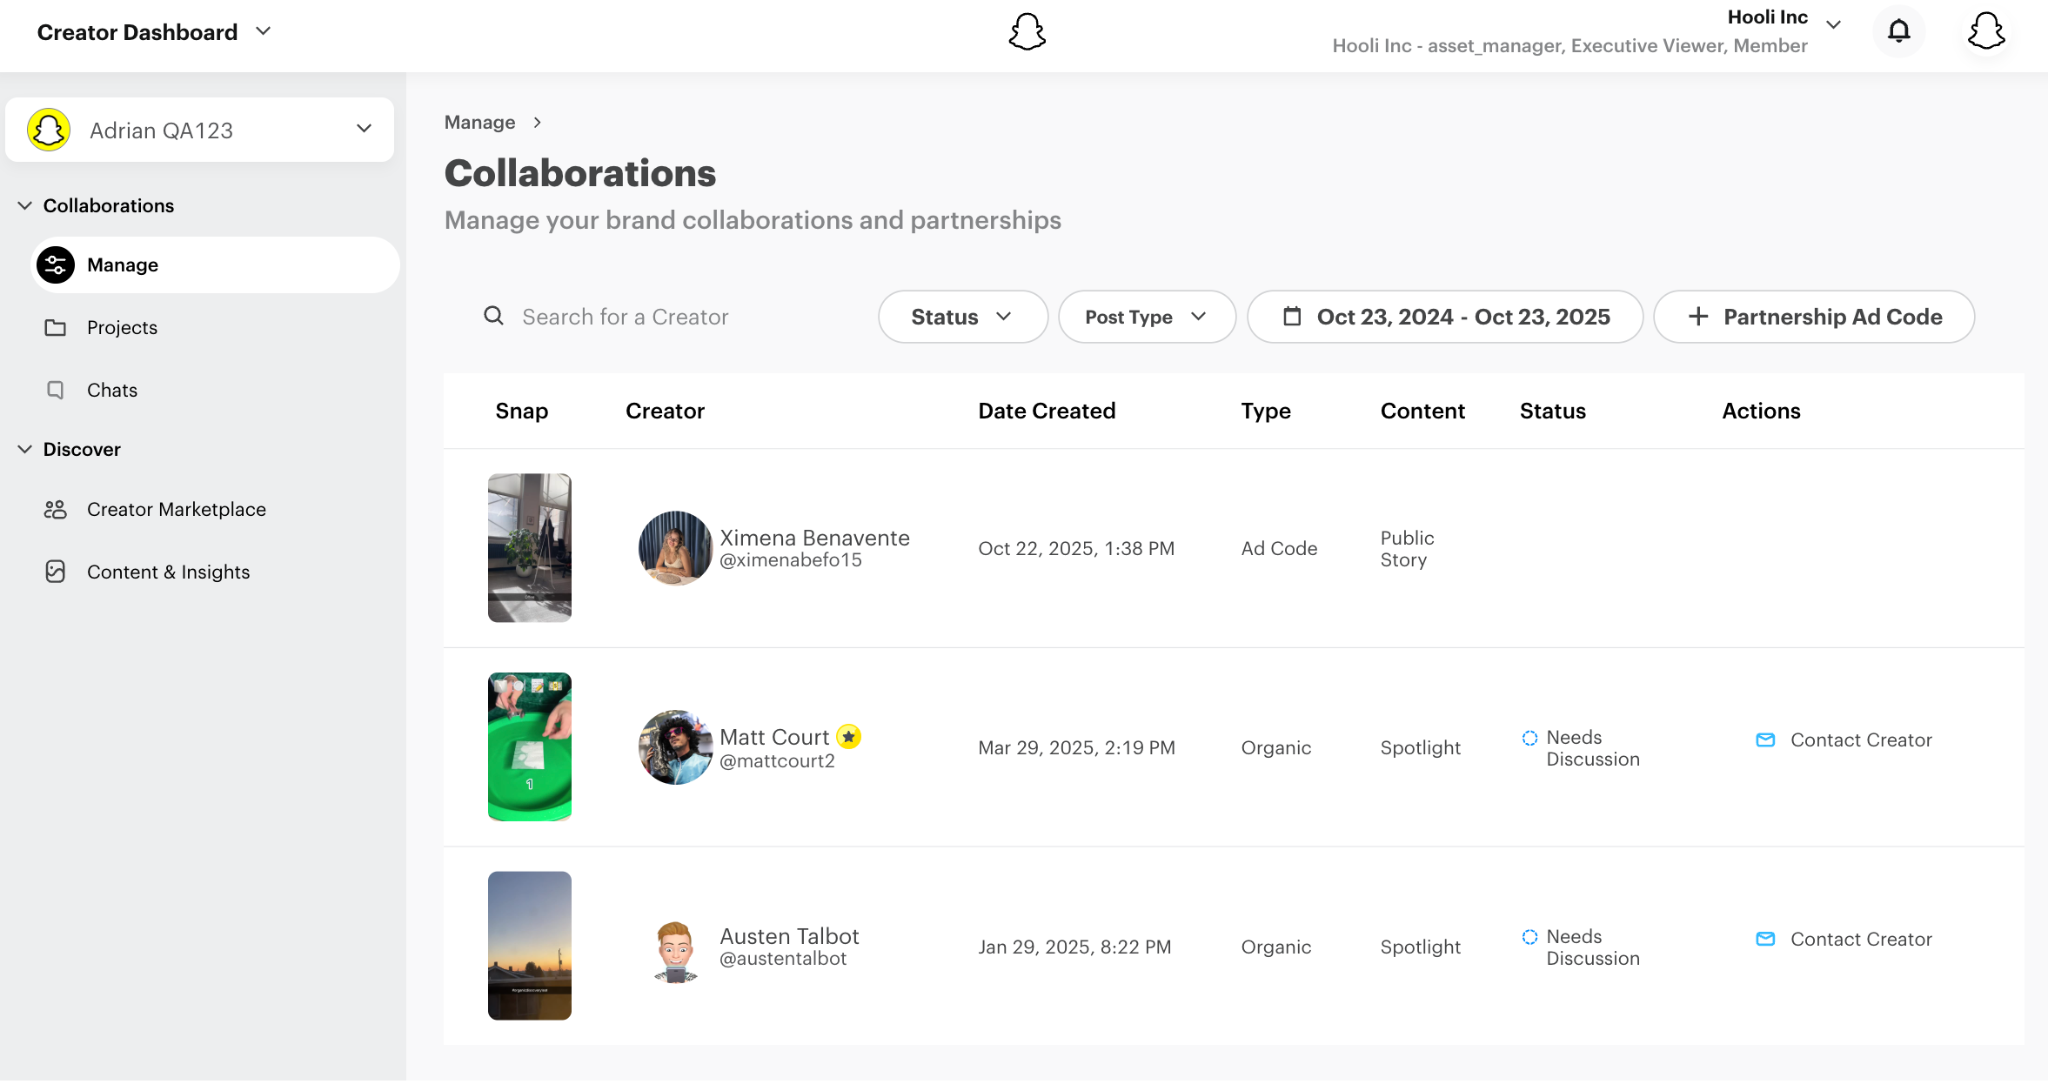
Task: Open the Status filter dropdown
Action: click(x=963, y=317)
